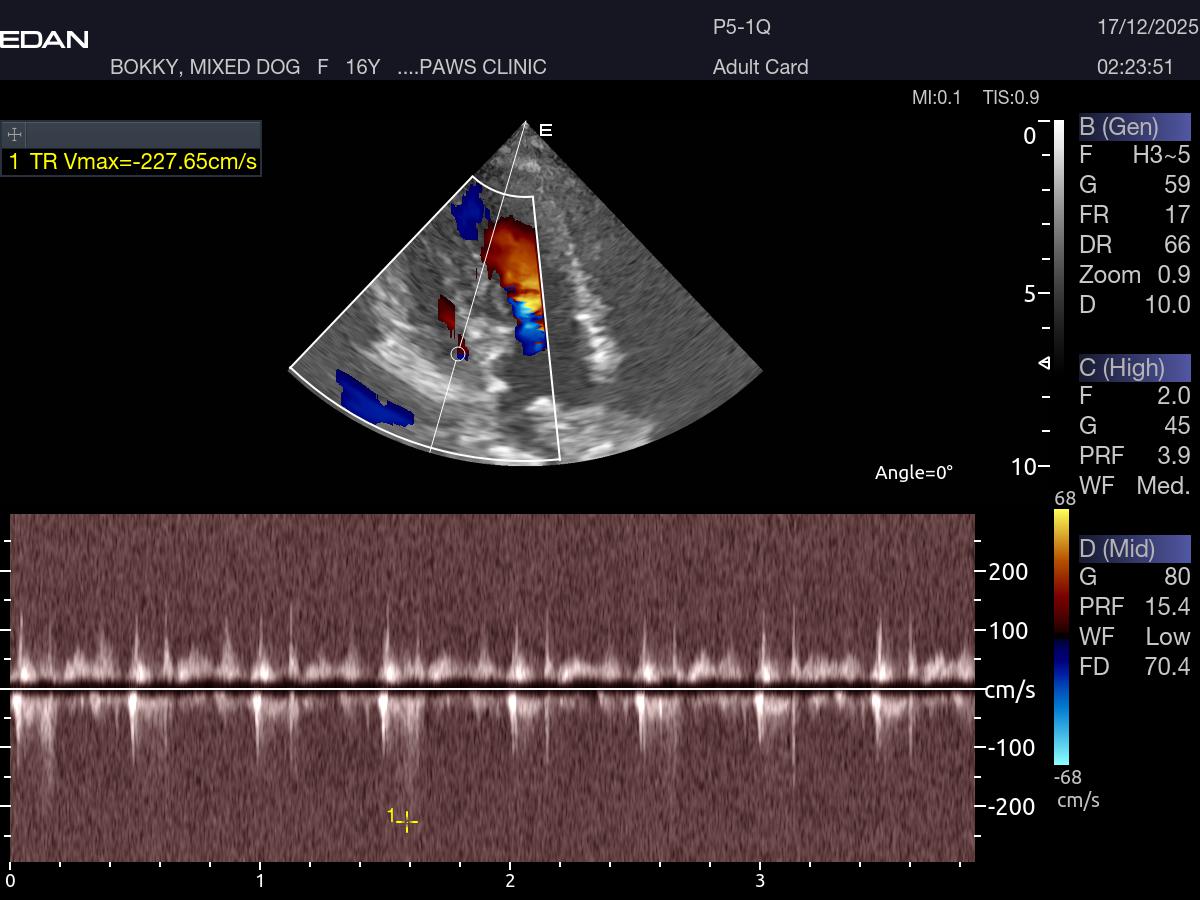Click the focus position triangle on depth scale
This screenshot has width=1200, height=900.
click(x=1045, y=362)
